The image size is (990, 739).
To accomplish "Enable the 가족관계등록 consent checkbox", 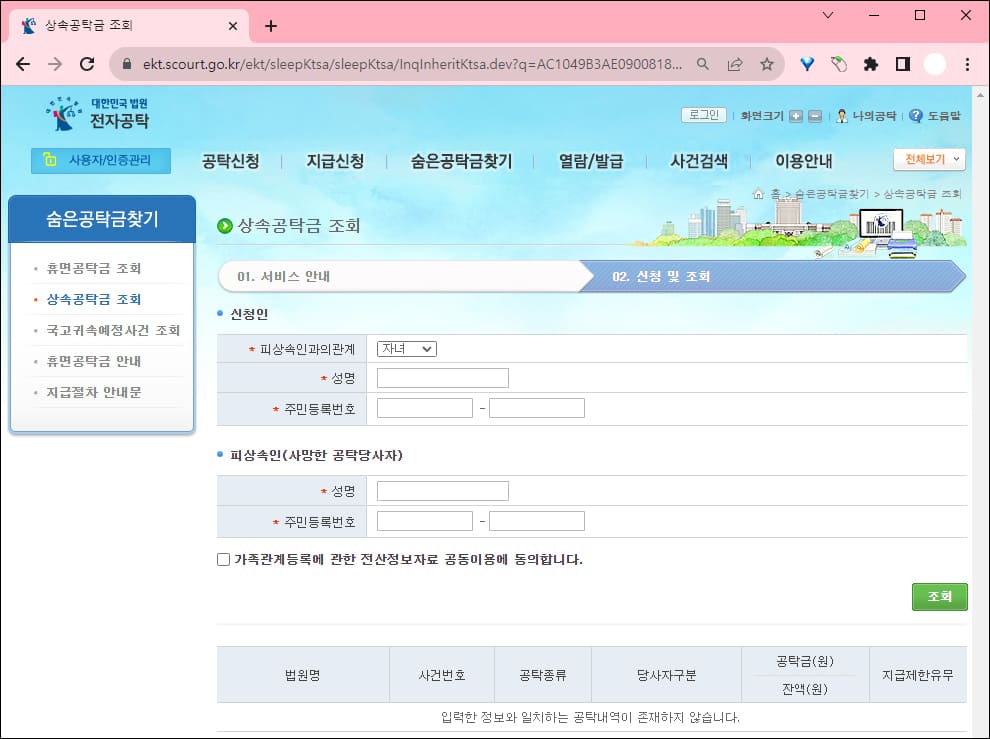I will tap(222, 559).
